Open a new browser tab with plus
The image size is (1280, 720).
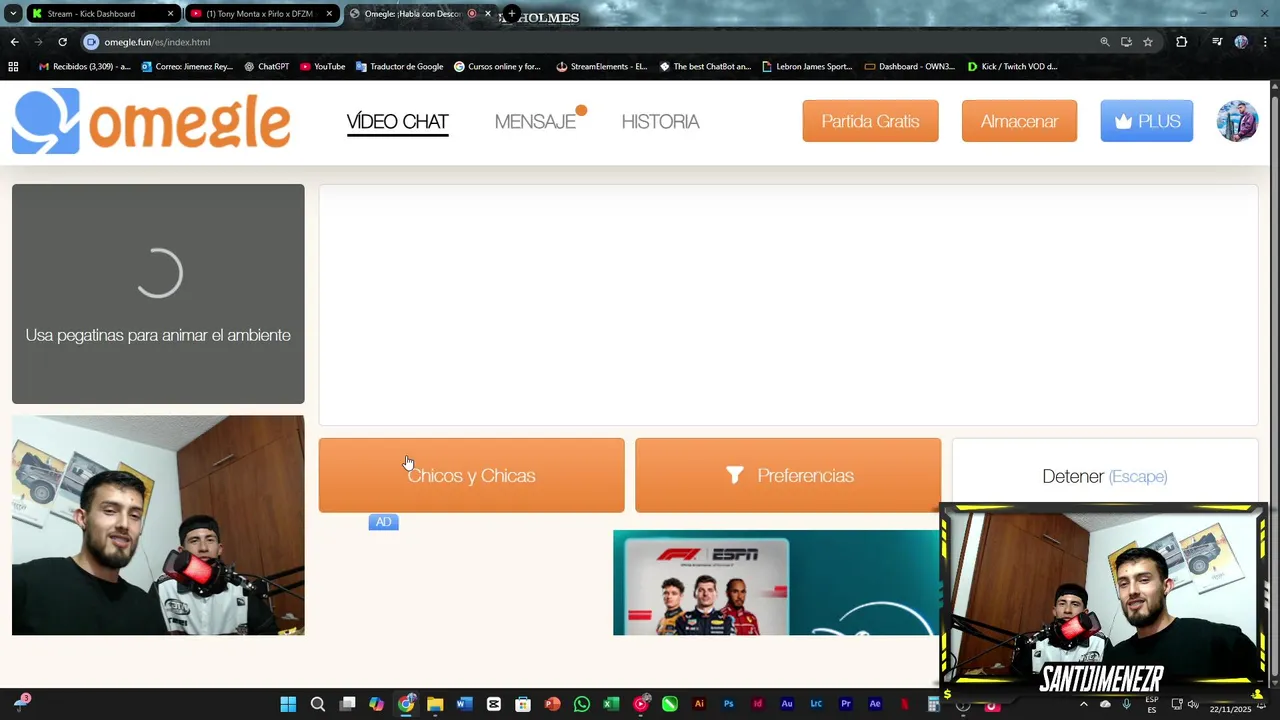point(511,14)
